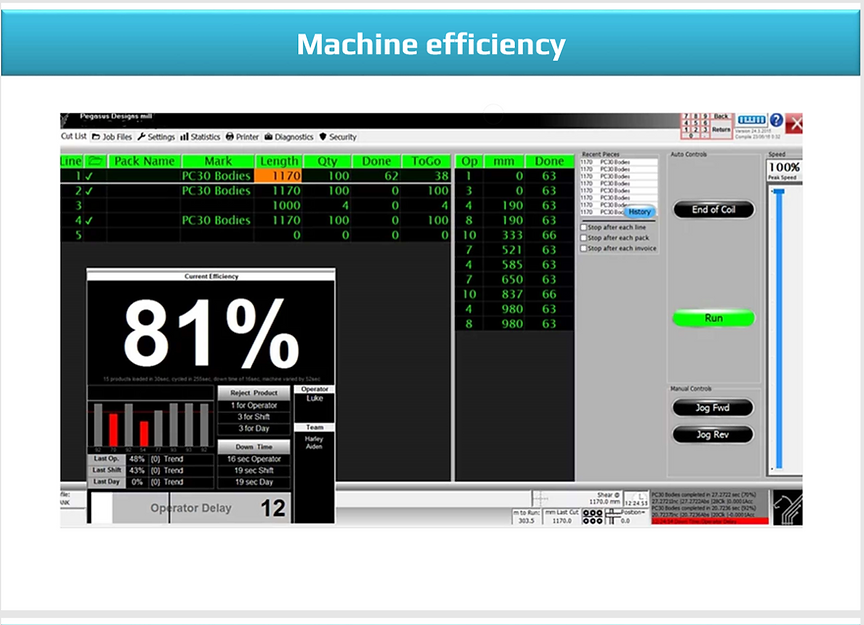864x625 pixels.
Task: Click the tooling diagram icon near Position
Action: point(613,516)
